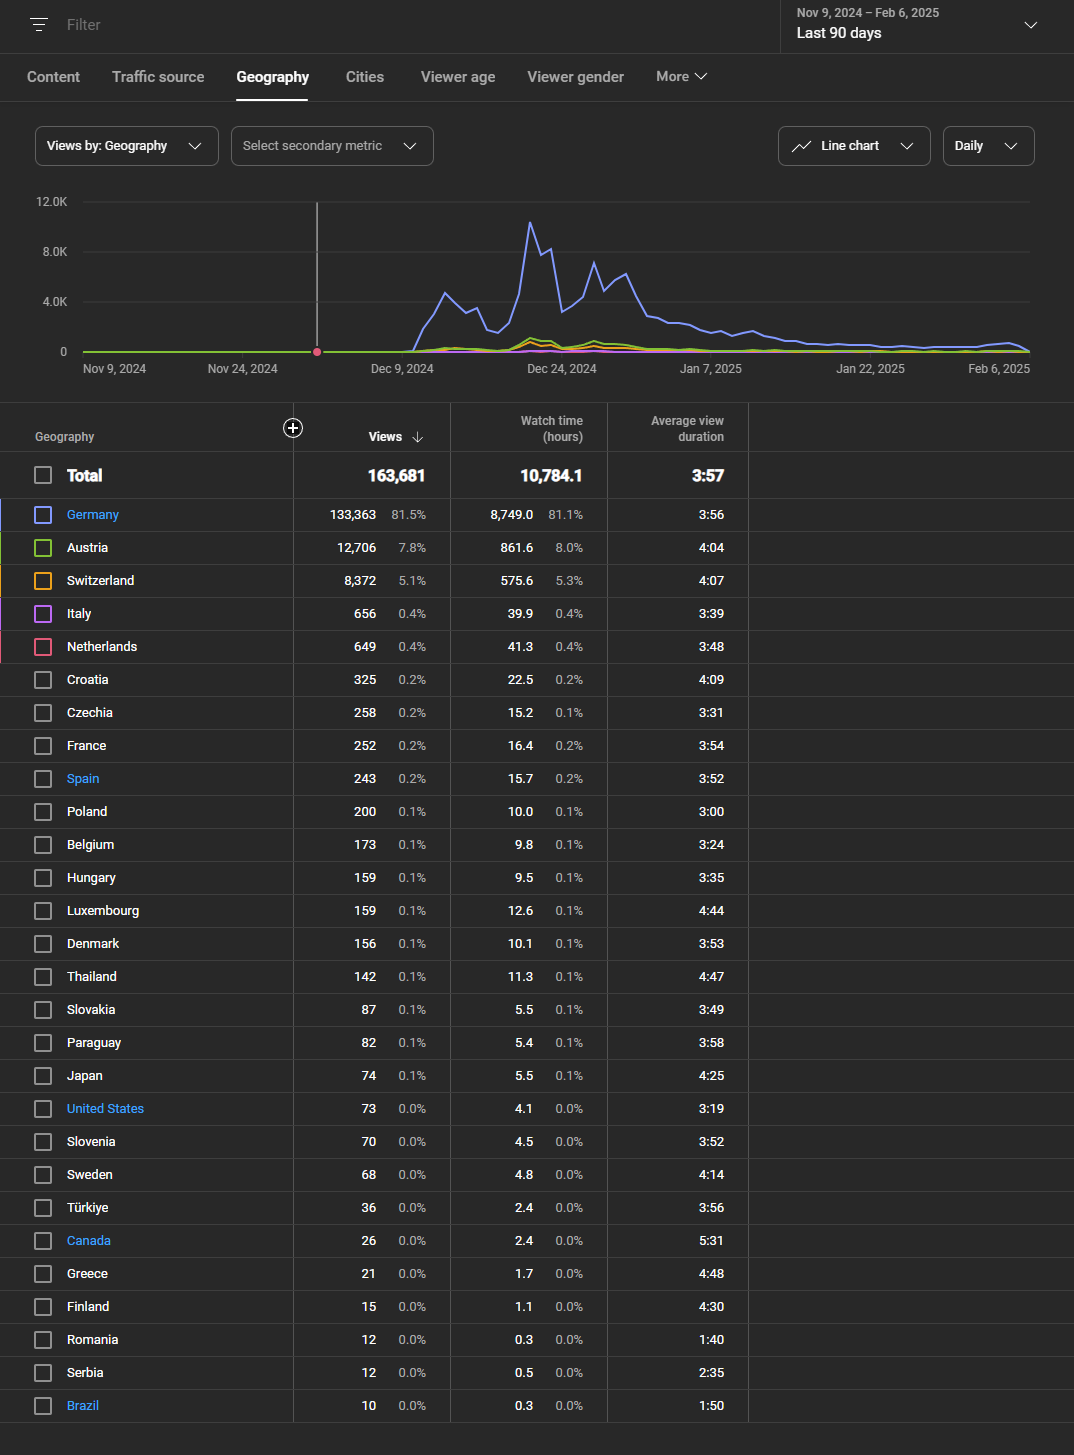Open the Select secondary metric dropdown
The height and width of the screenshot is (1455, 1074).
point(331,146)
